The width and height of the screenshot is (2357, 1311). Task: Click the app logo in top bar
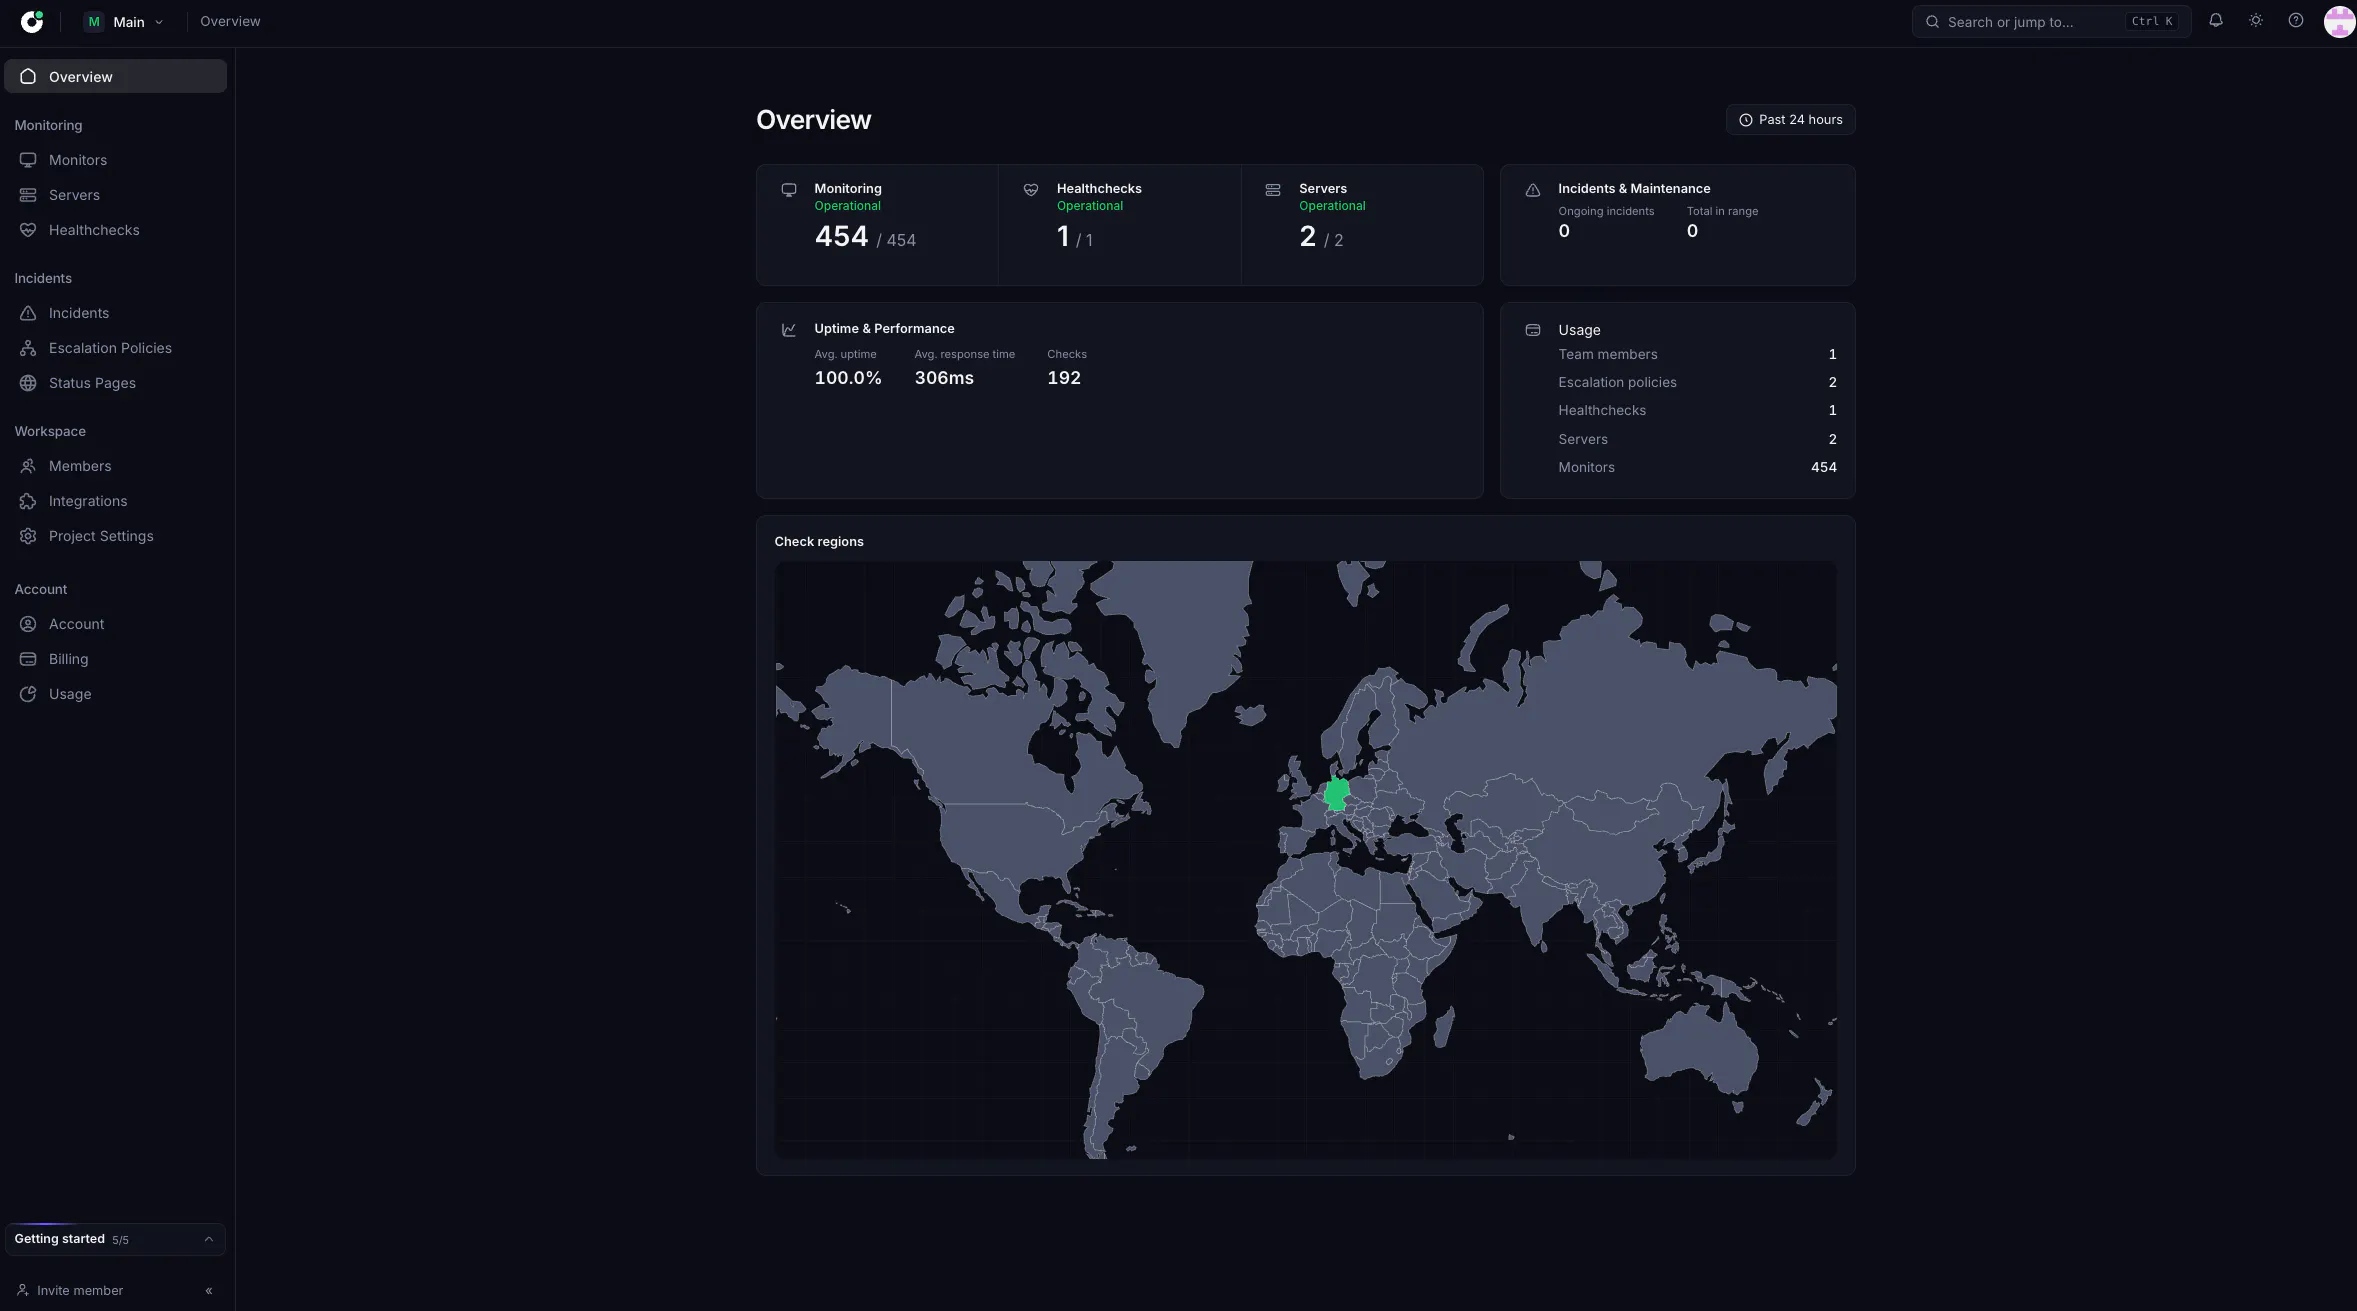pos(32,21)
